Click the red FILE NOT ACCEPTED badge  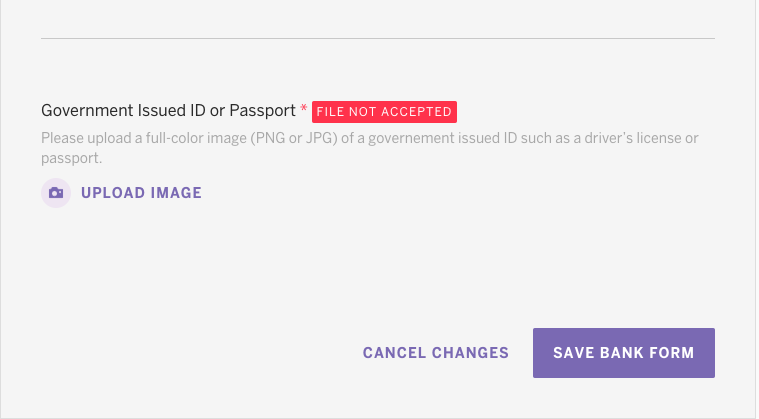(x=384, y=112)
